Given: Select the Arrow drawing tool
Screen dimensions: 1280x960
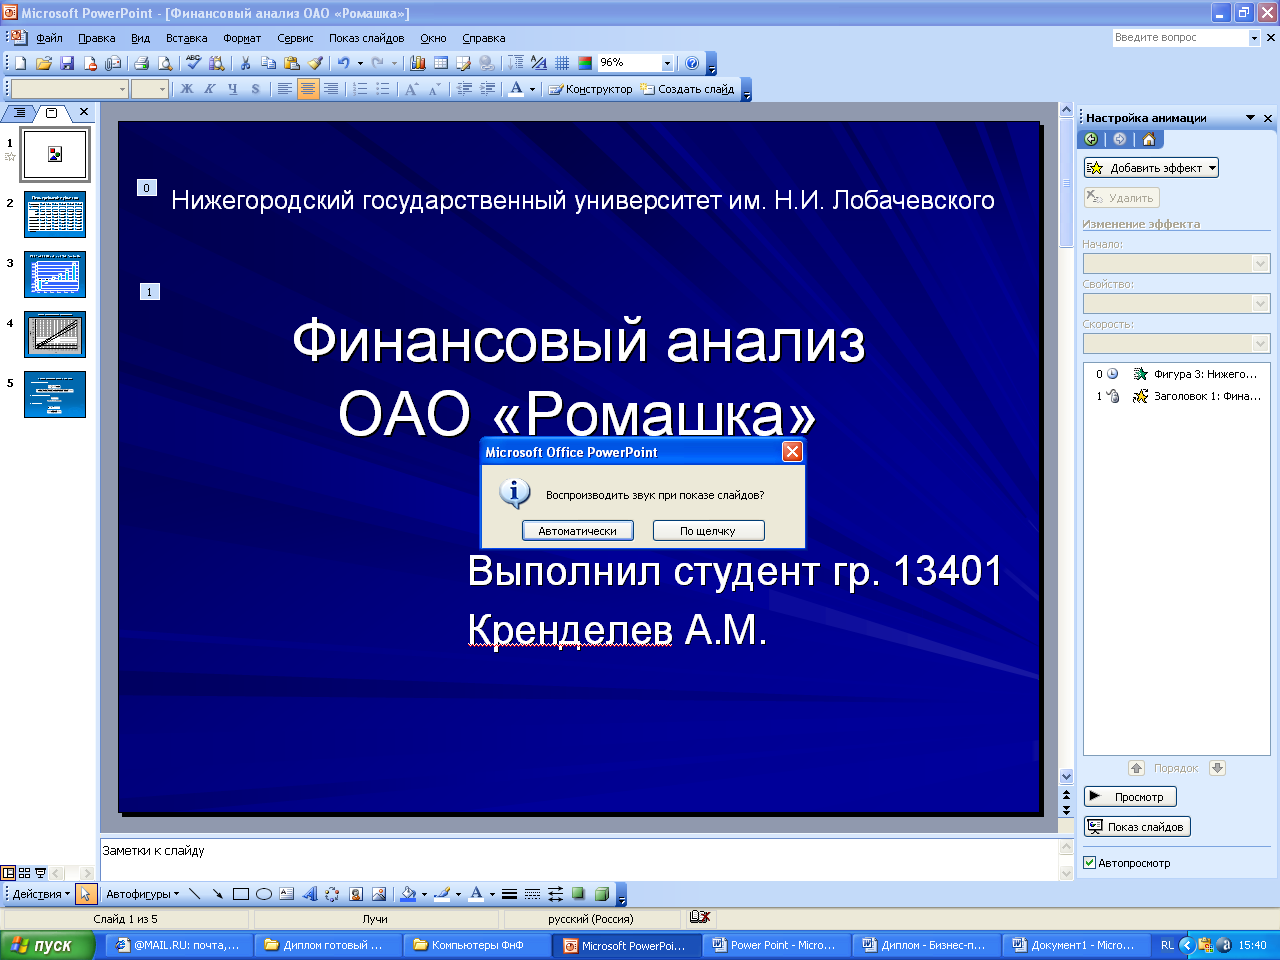Looking at the screenshot, I should point(217,894).
